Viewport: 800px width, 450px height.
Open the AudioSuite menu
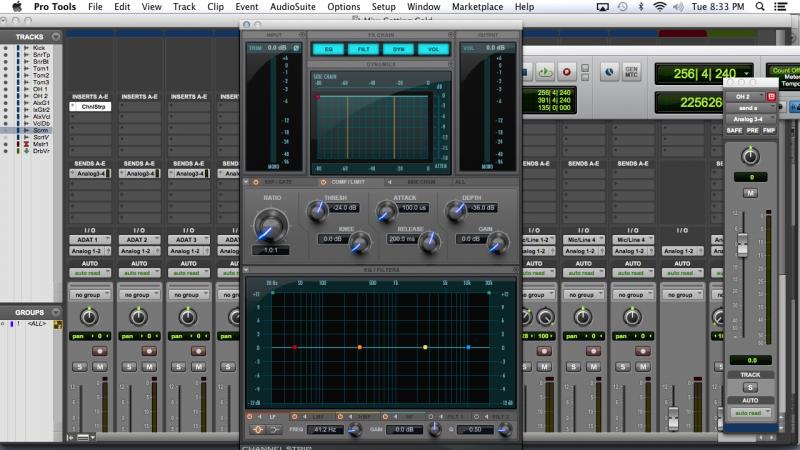point(293,7)
